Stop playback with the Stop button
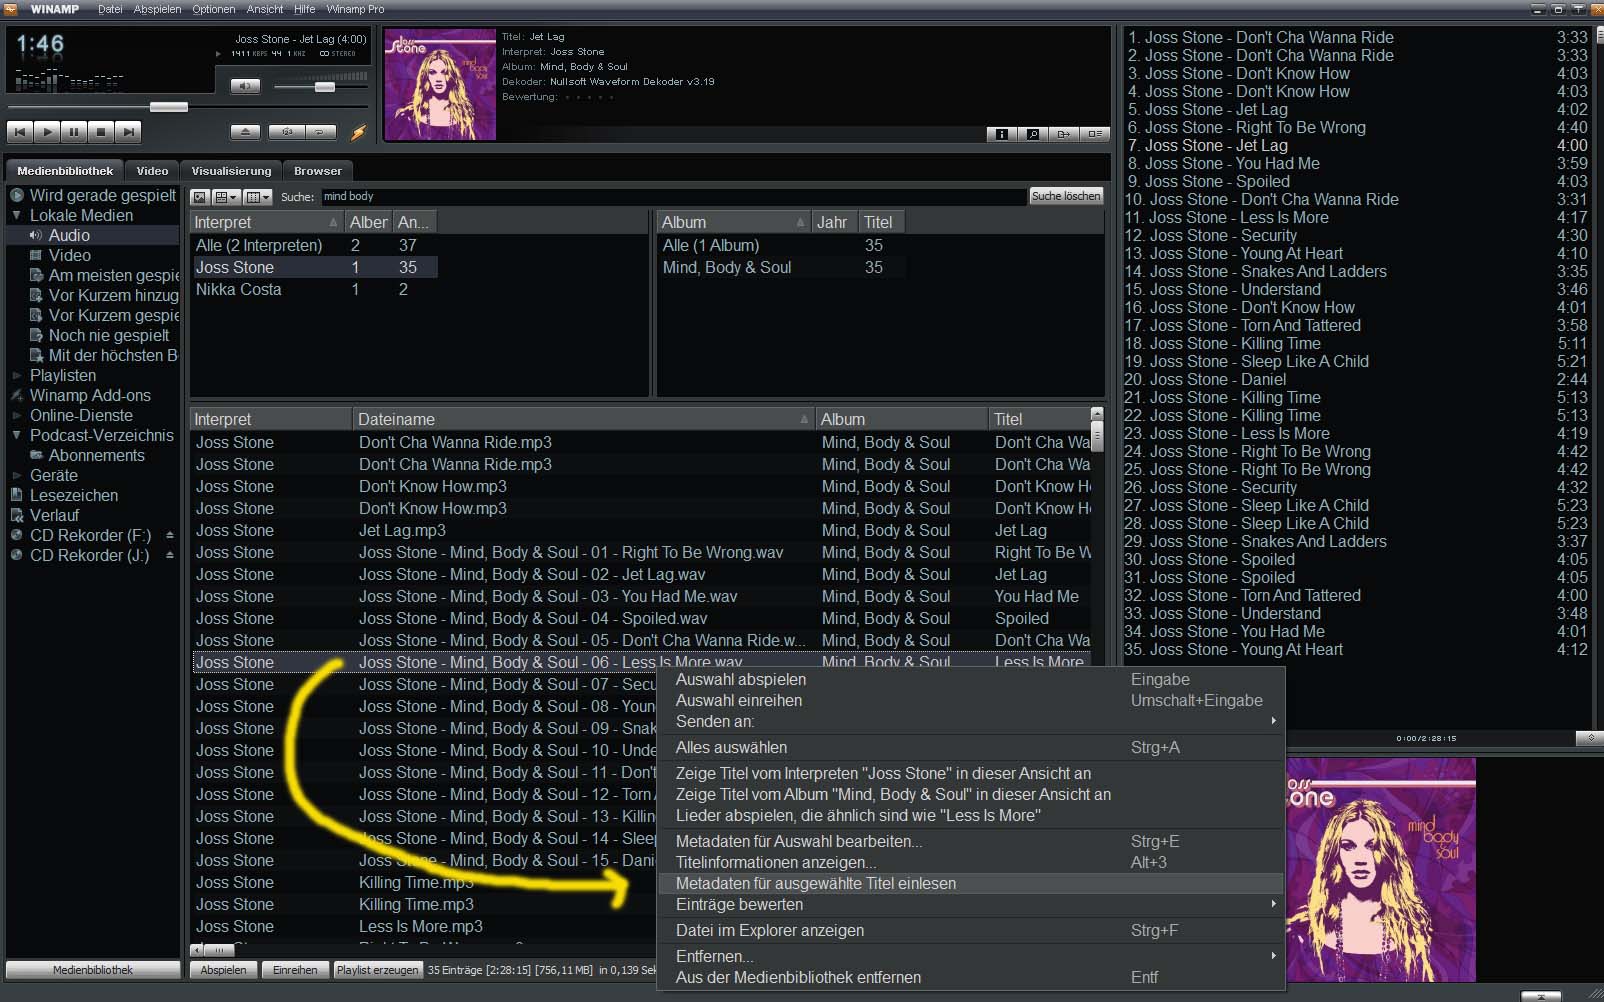This screenshot has width=1604, height=1002. tap(101, 132)
